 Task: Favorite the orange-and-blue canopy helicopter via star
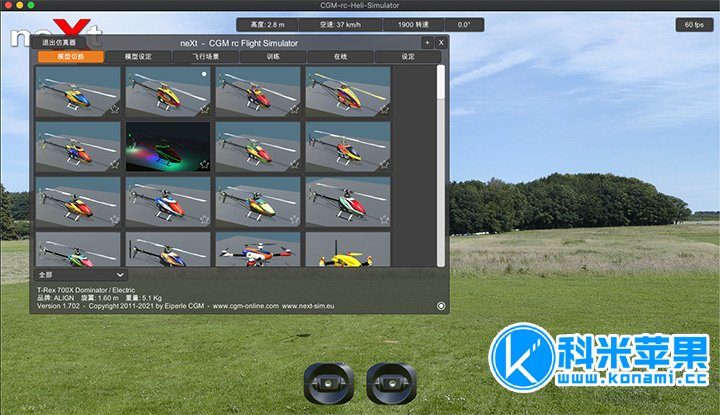click(115, 109)
